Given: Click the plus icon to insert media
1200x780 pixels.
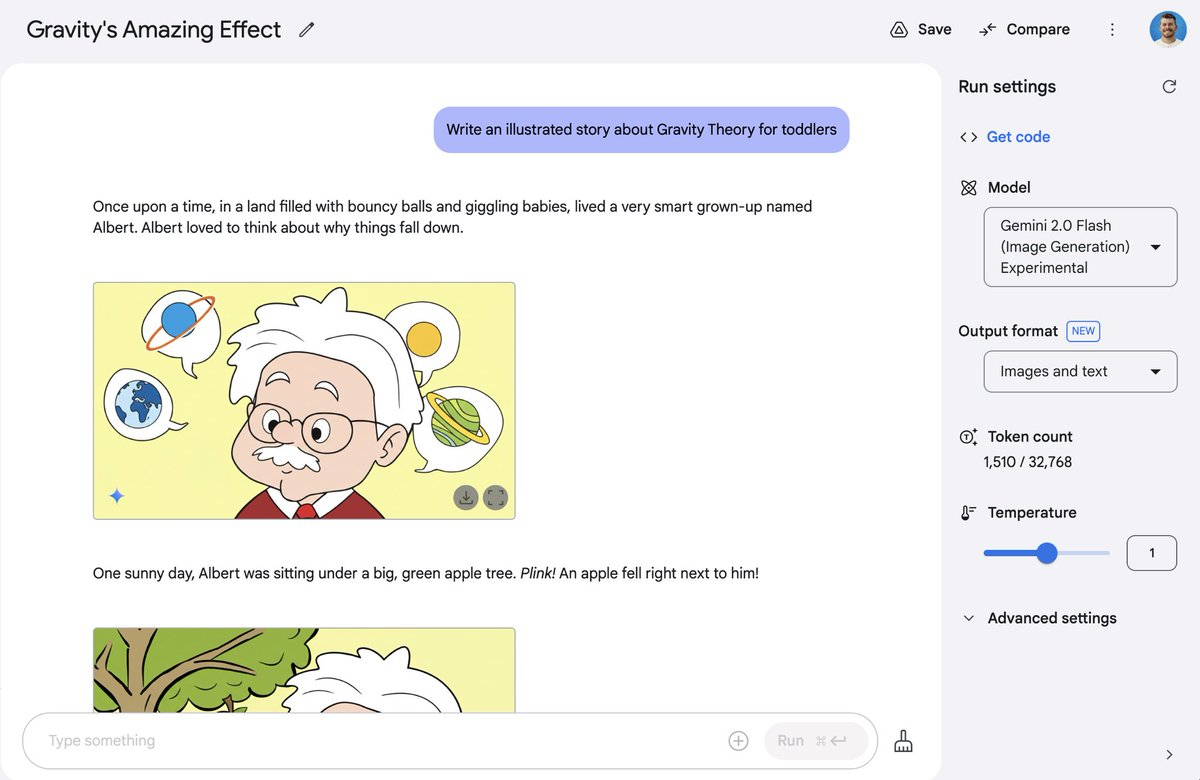Looking at the screenshot, I should (738, 741).
